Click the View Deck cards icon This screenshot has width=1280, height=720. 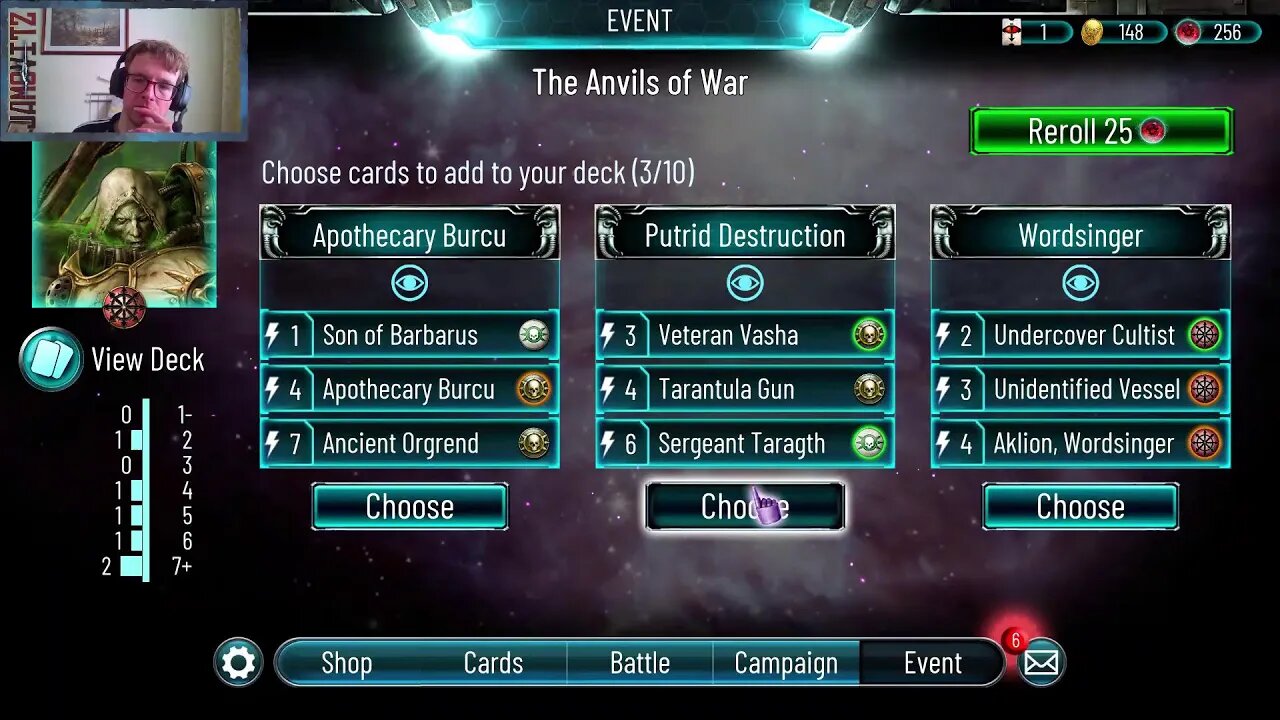pyautogui.click(x=50, y=359)
